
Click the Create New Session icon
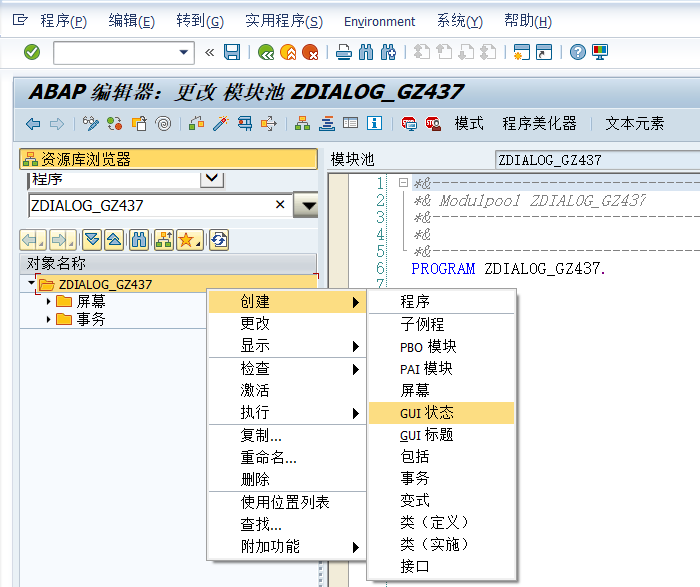point(522,52)
